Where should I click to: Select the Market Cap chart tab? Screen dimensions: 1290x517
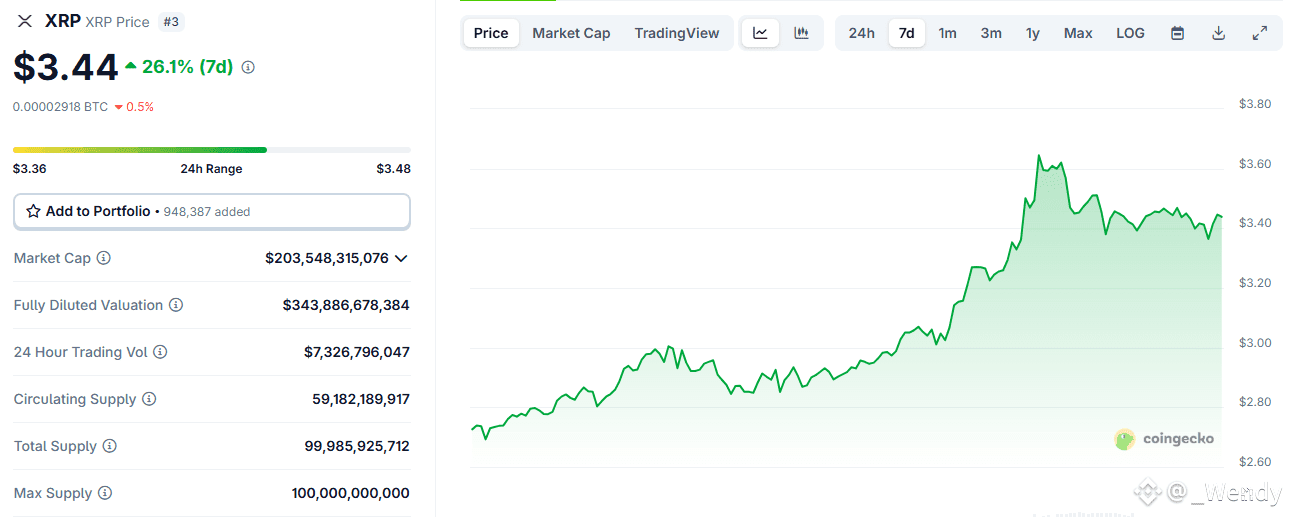click(571, 33)
